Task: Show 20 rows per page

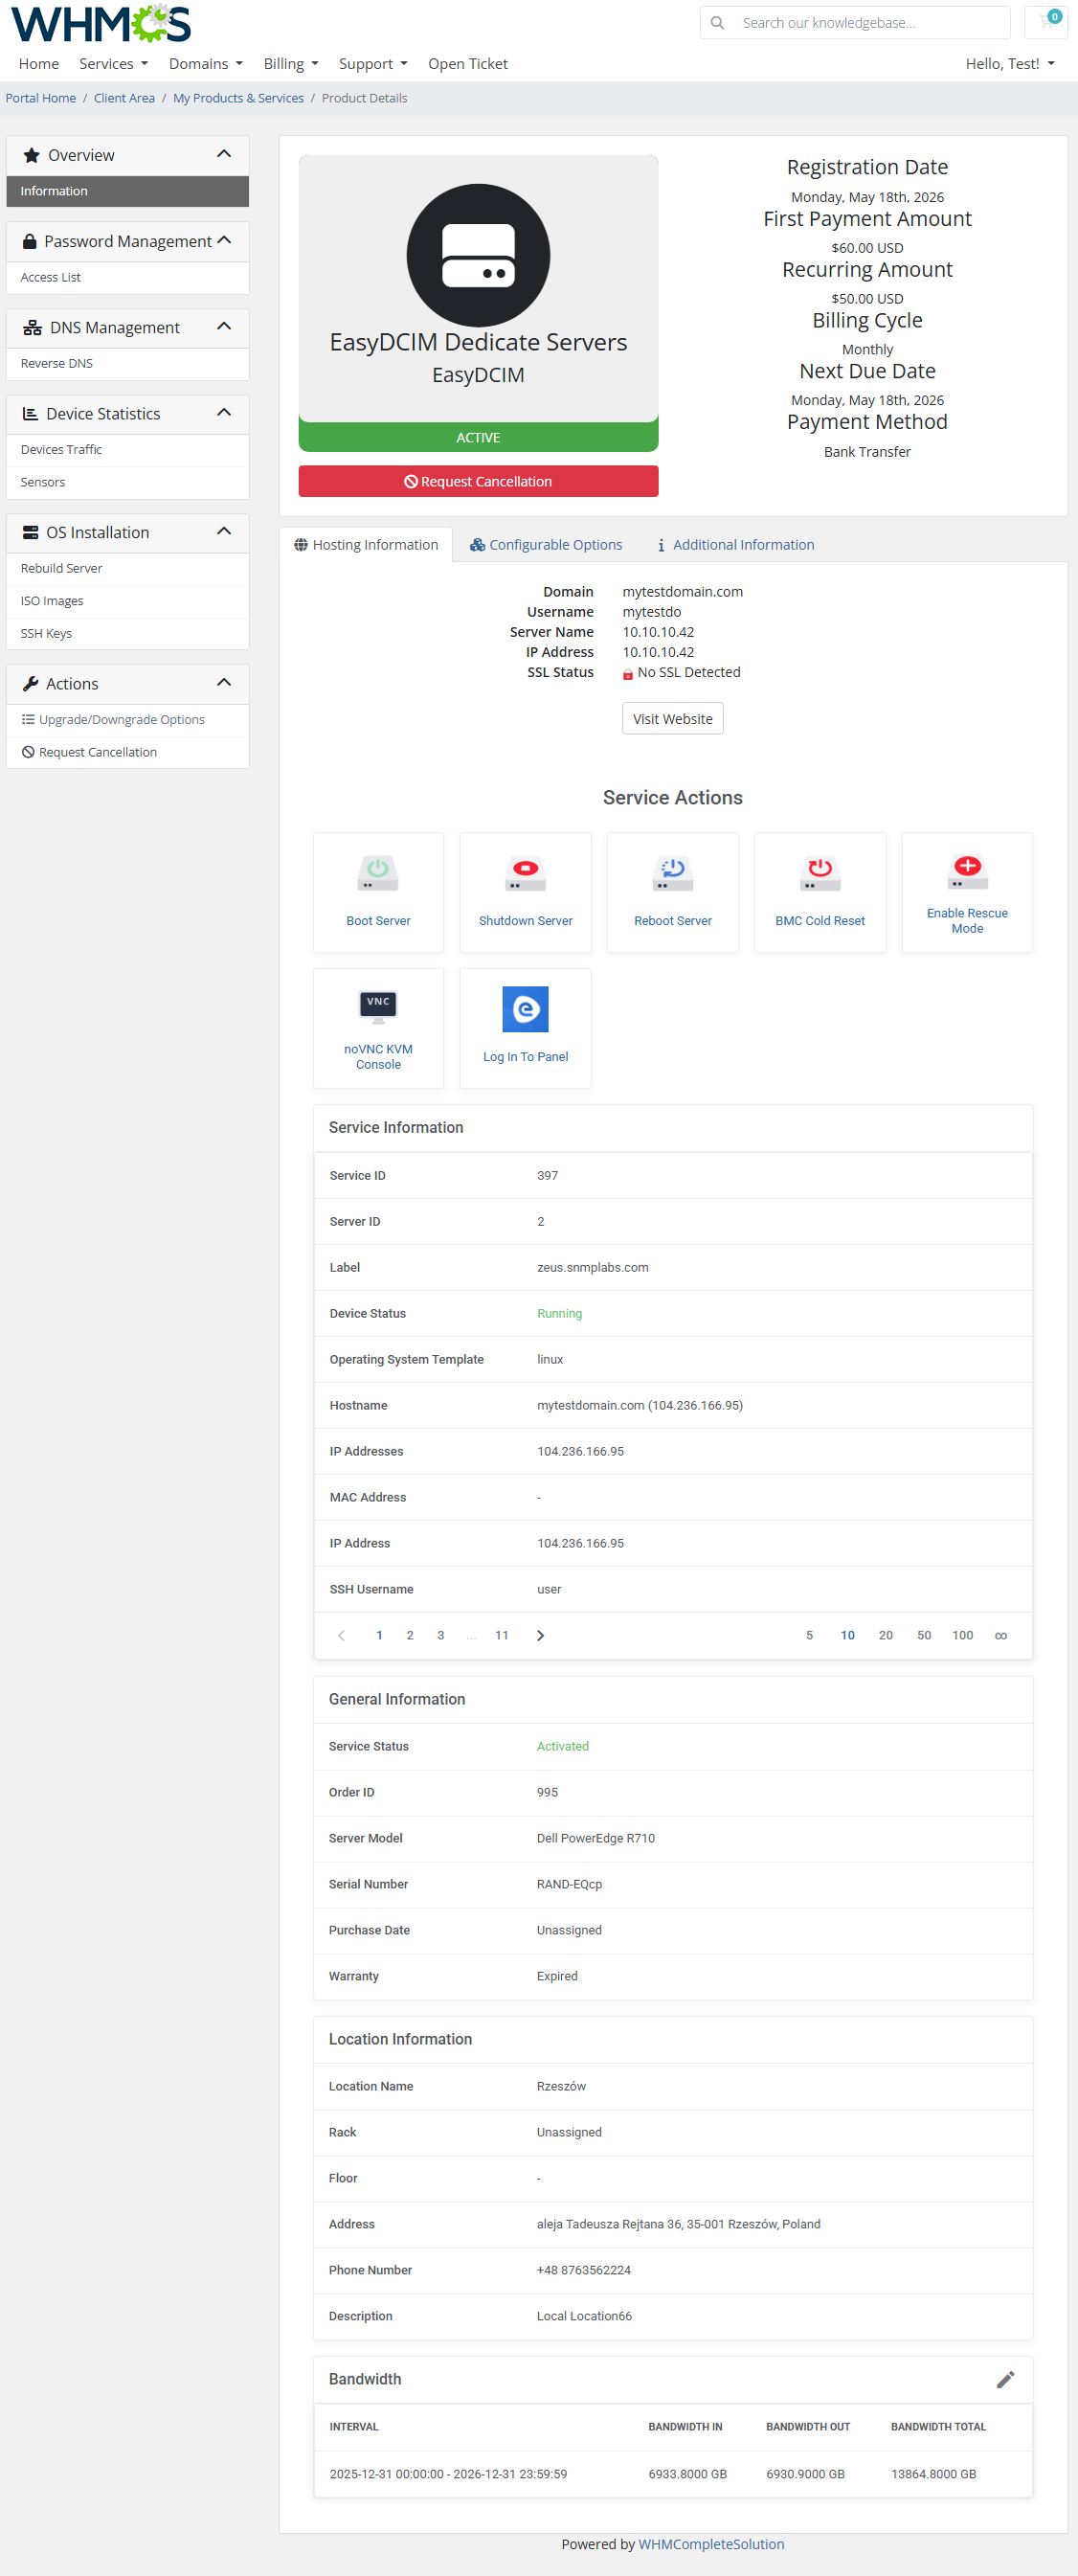Action: pyautogui.click(x=885, y=1635)
